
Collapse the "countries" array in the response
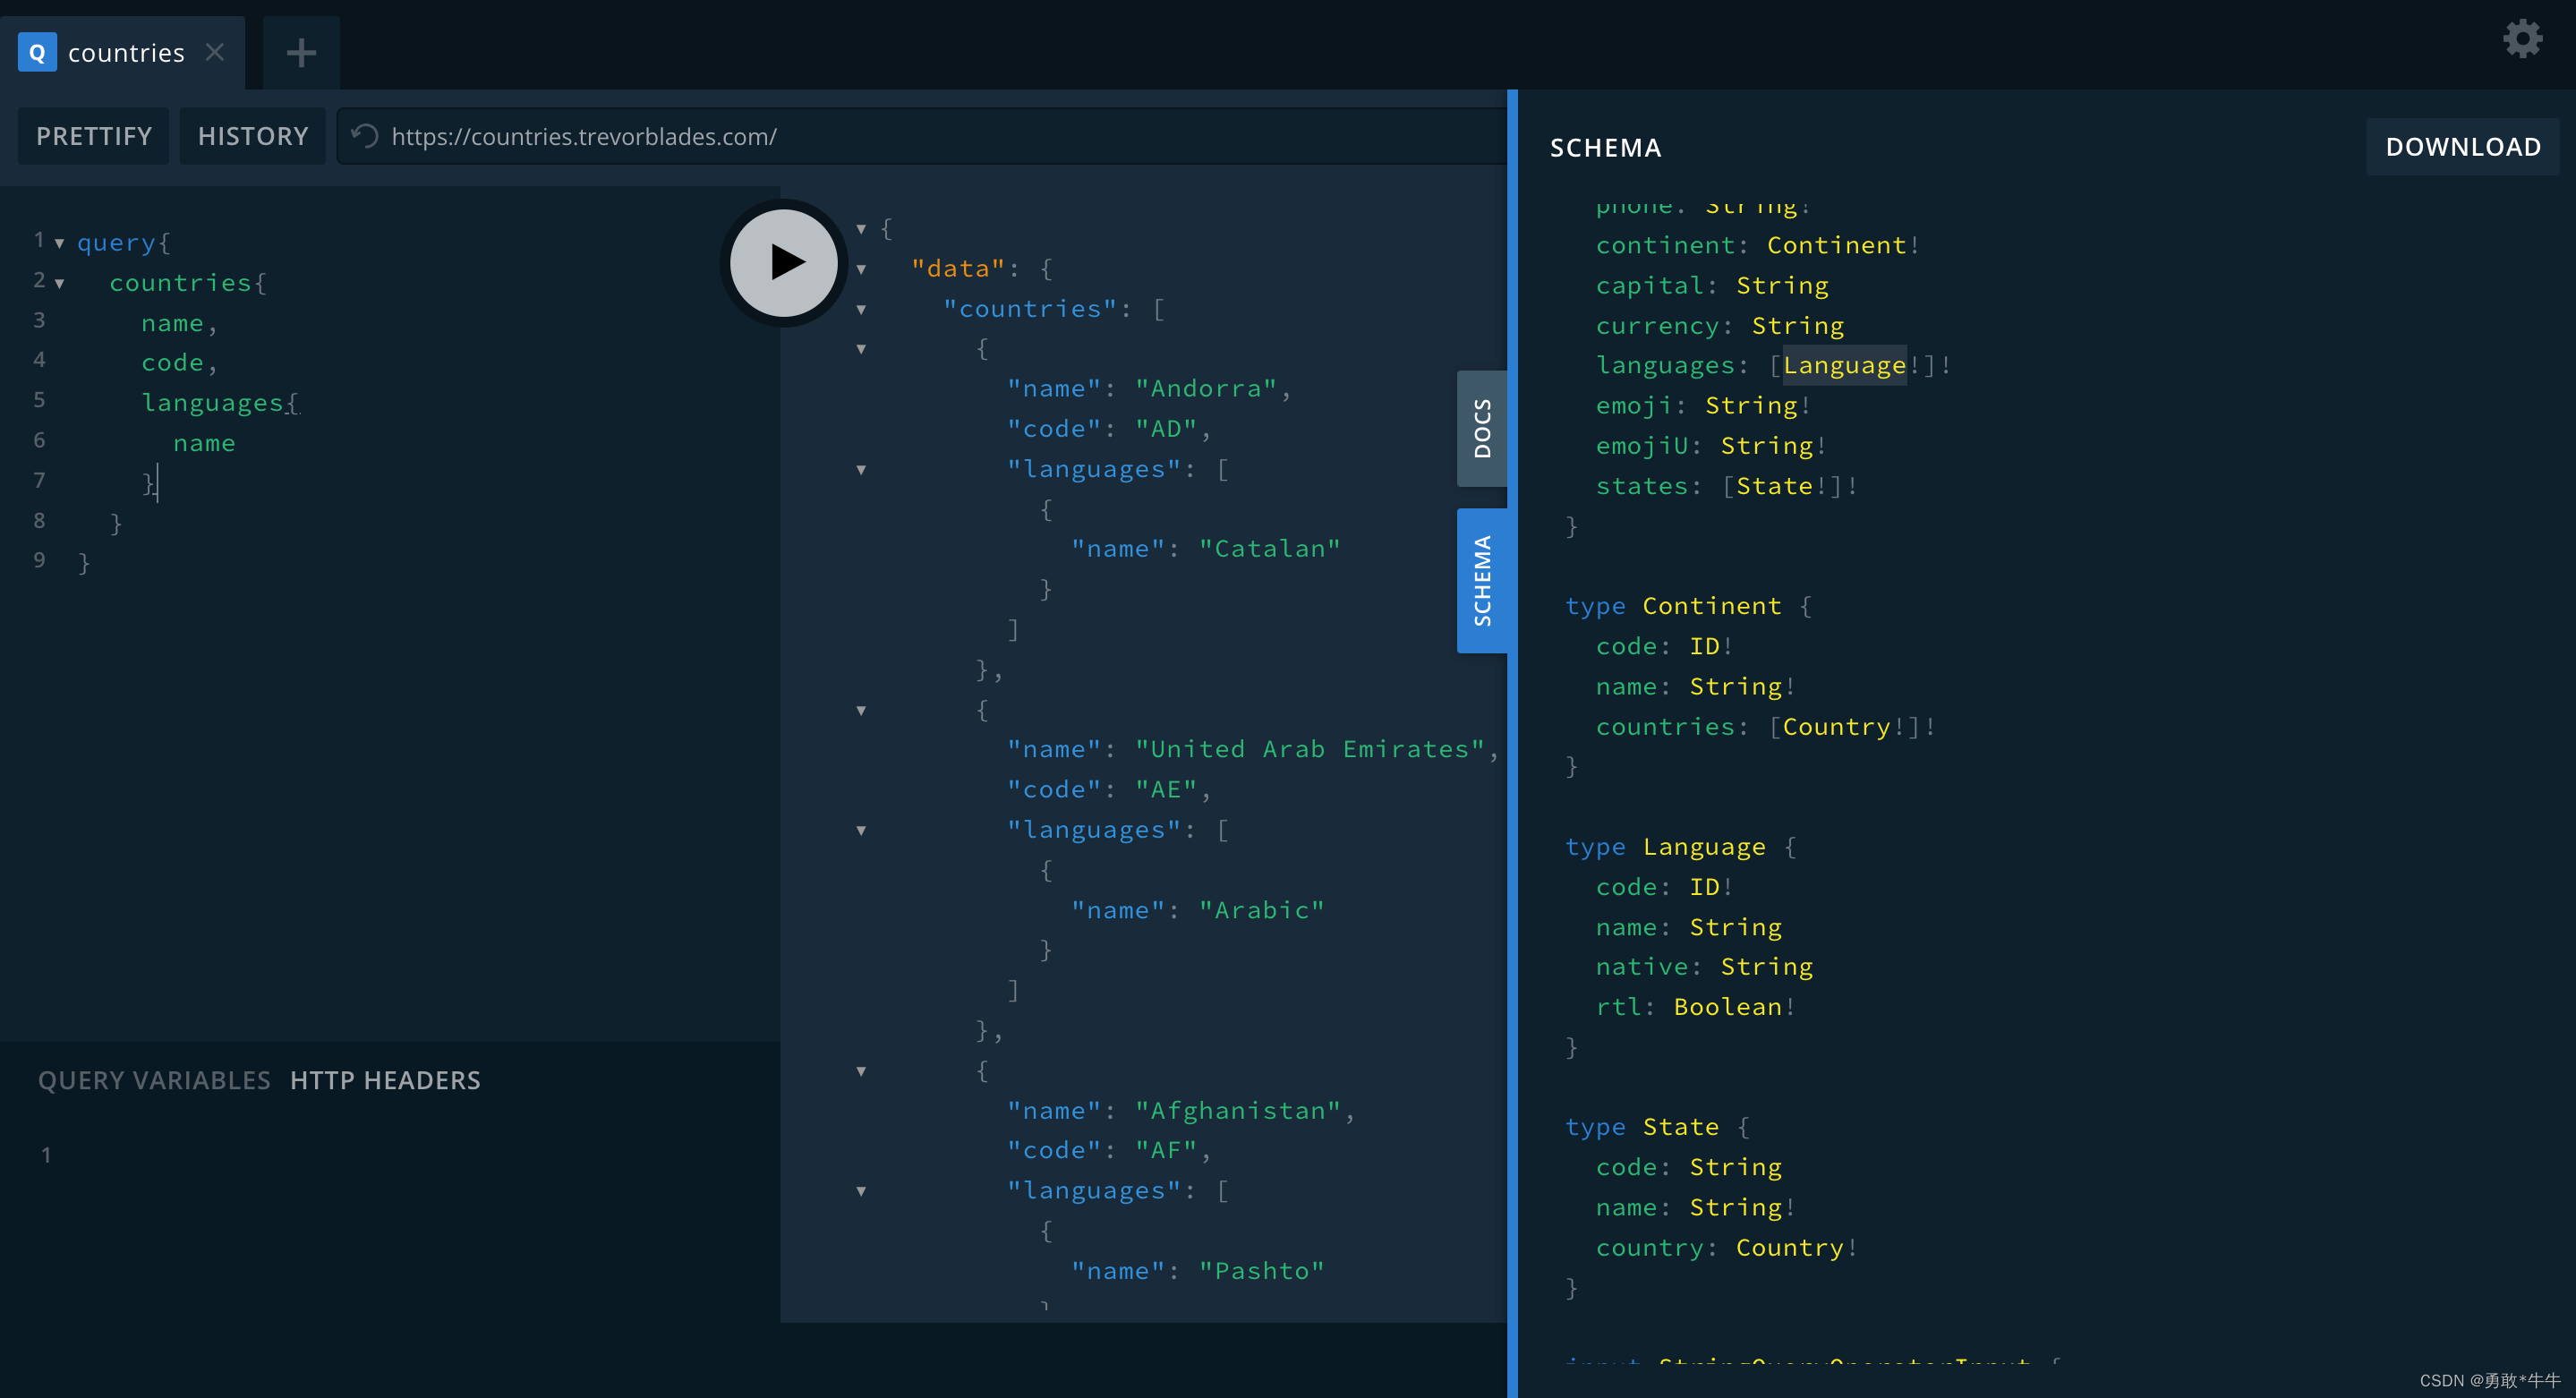861,310
